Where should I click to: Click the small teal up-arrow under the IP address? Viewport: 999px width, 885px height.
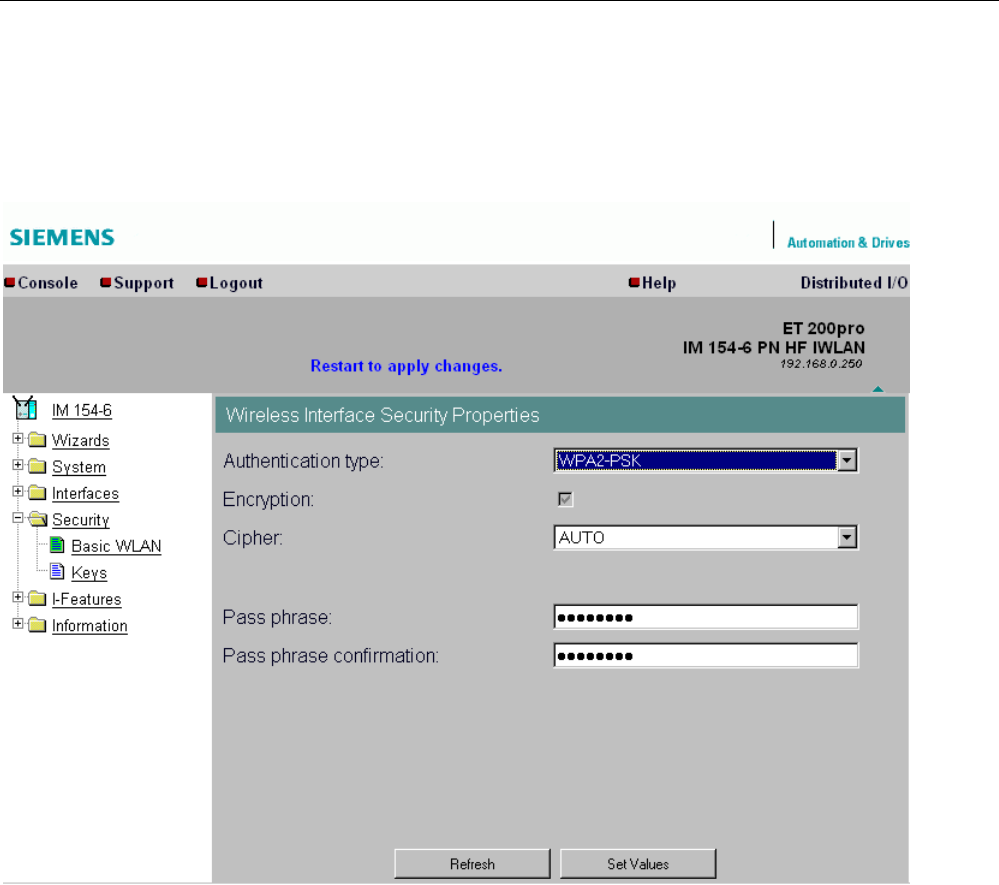pos(878,389)
